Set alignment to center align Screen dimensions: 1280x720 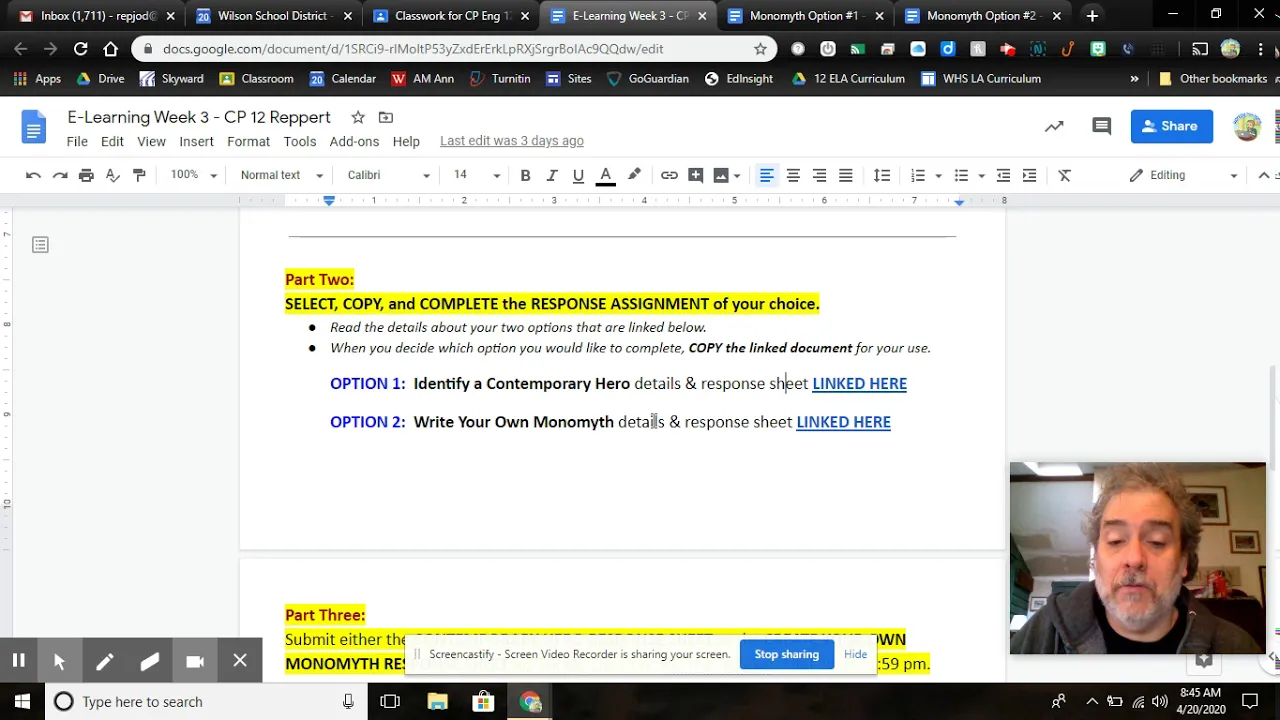coord(793,175)
